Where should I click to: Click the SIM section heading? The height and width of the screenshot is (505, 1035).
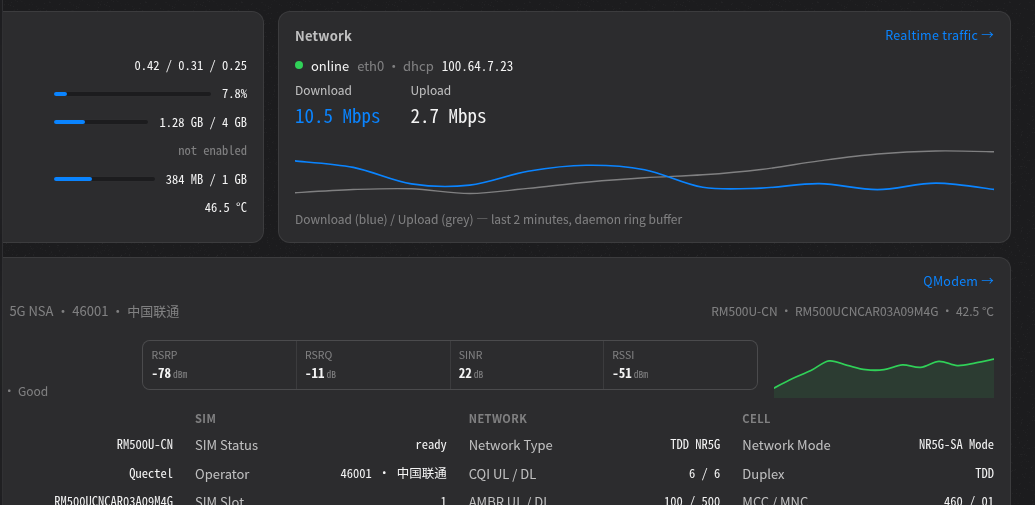[205, 419]
